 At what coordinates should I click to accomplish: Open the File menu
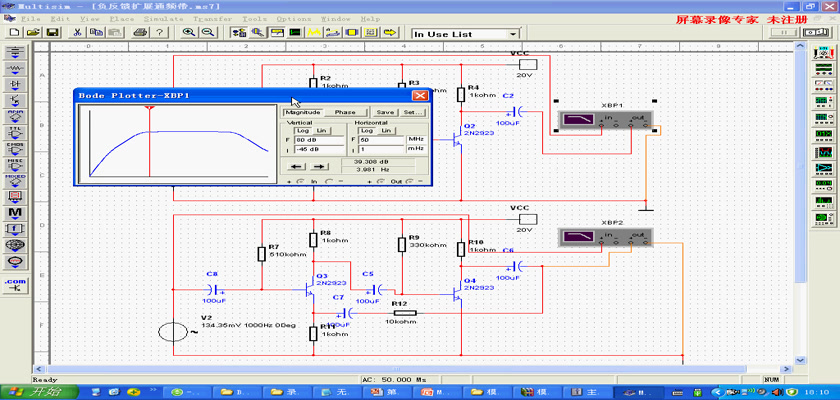click(30, 19)
